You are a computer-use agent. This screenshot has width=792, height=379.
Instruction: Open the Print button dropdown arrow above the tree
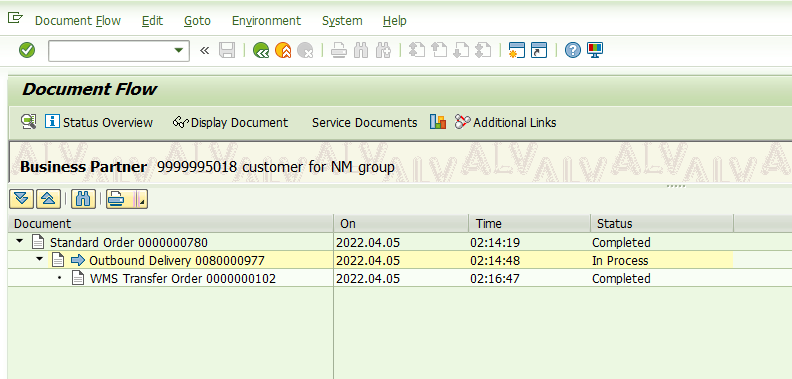click(141, 200)
